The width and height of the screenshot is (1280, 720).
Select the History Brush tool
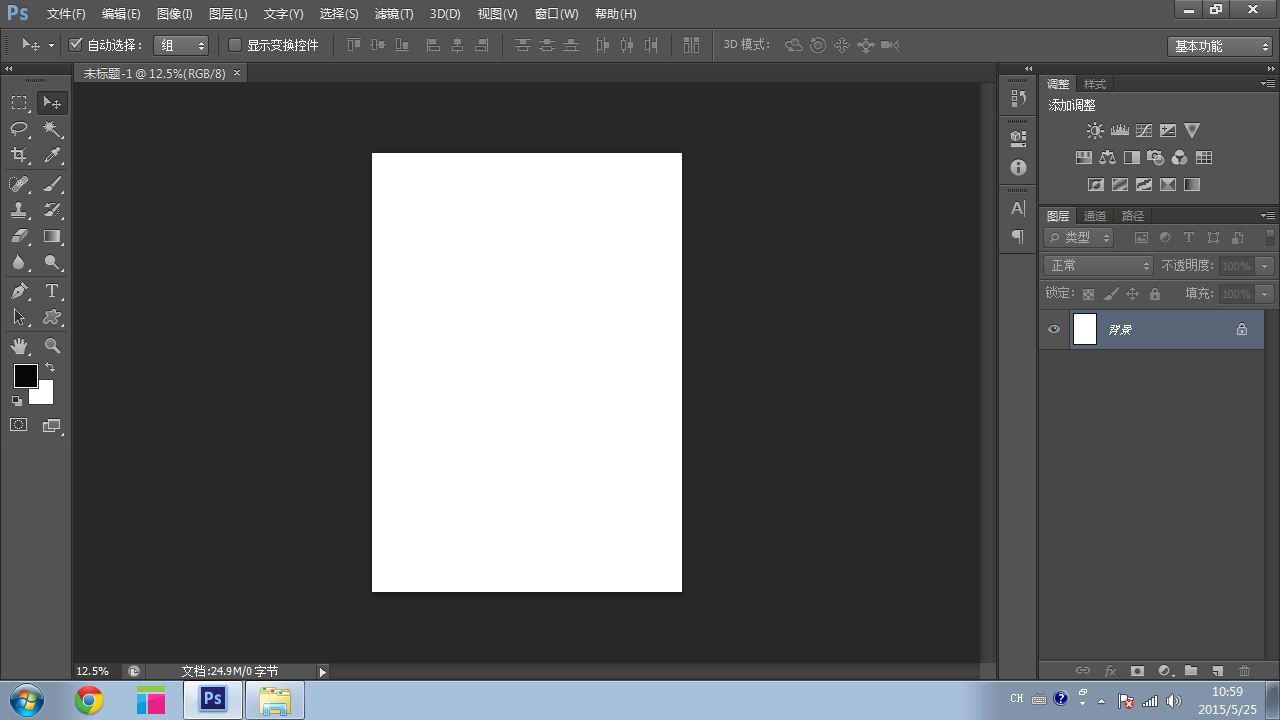52,210
